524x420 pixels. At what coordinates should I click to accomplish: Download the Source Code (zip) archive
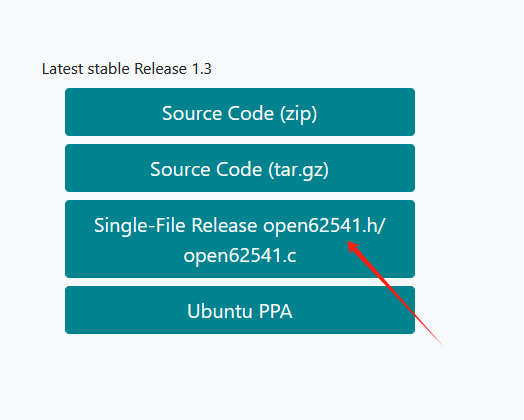(x=240, y=112)
